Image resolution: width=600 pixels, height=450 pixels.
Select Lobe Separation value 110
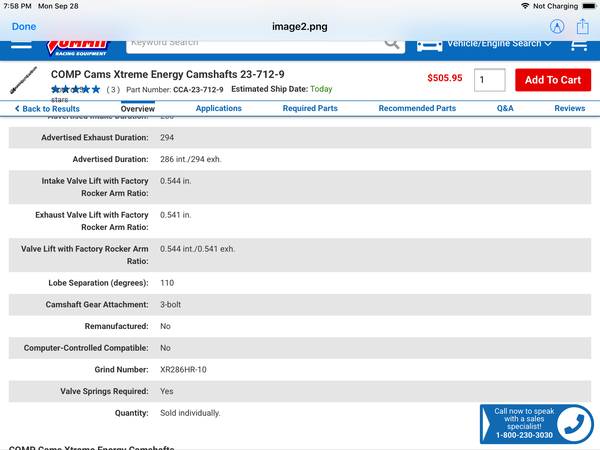tap(167, 283)
